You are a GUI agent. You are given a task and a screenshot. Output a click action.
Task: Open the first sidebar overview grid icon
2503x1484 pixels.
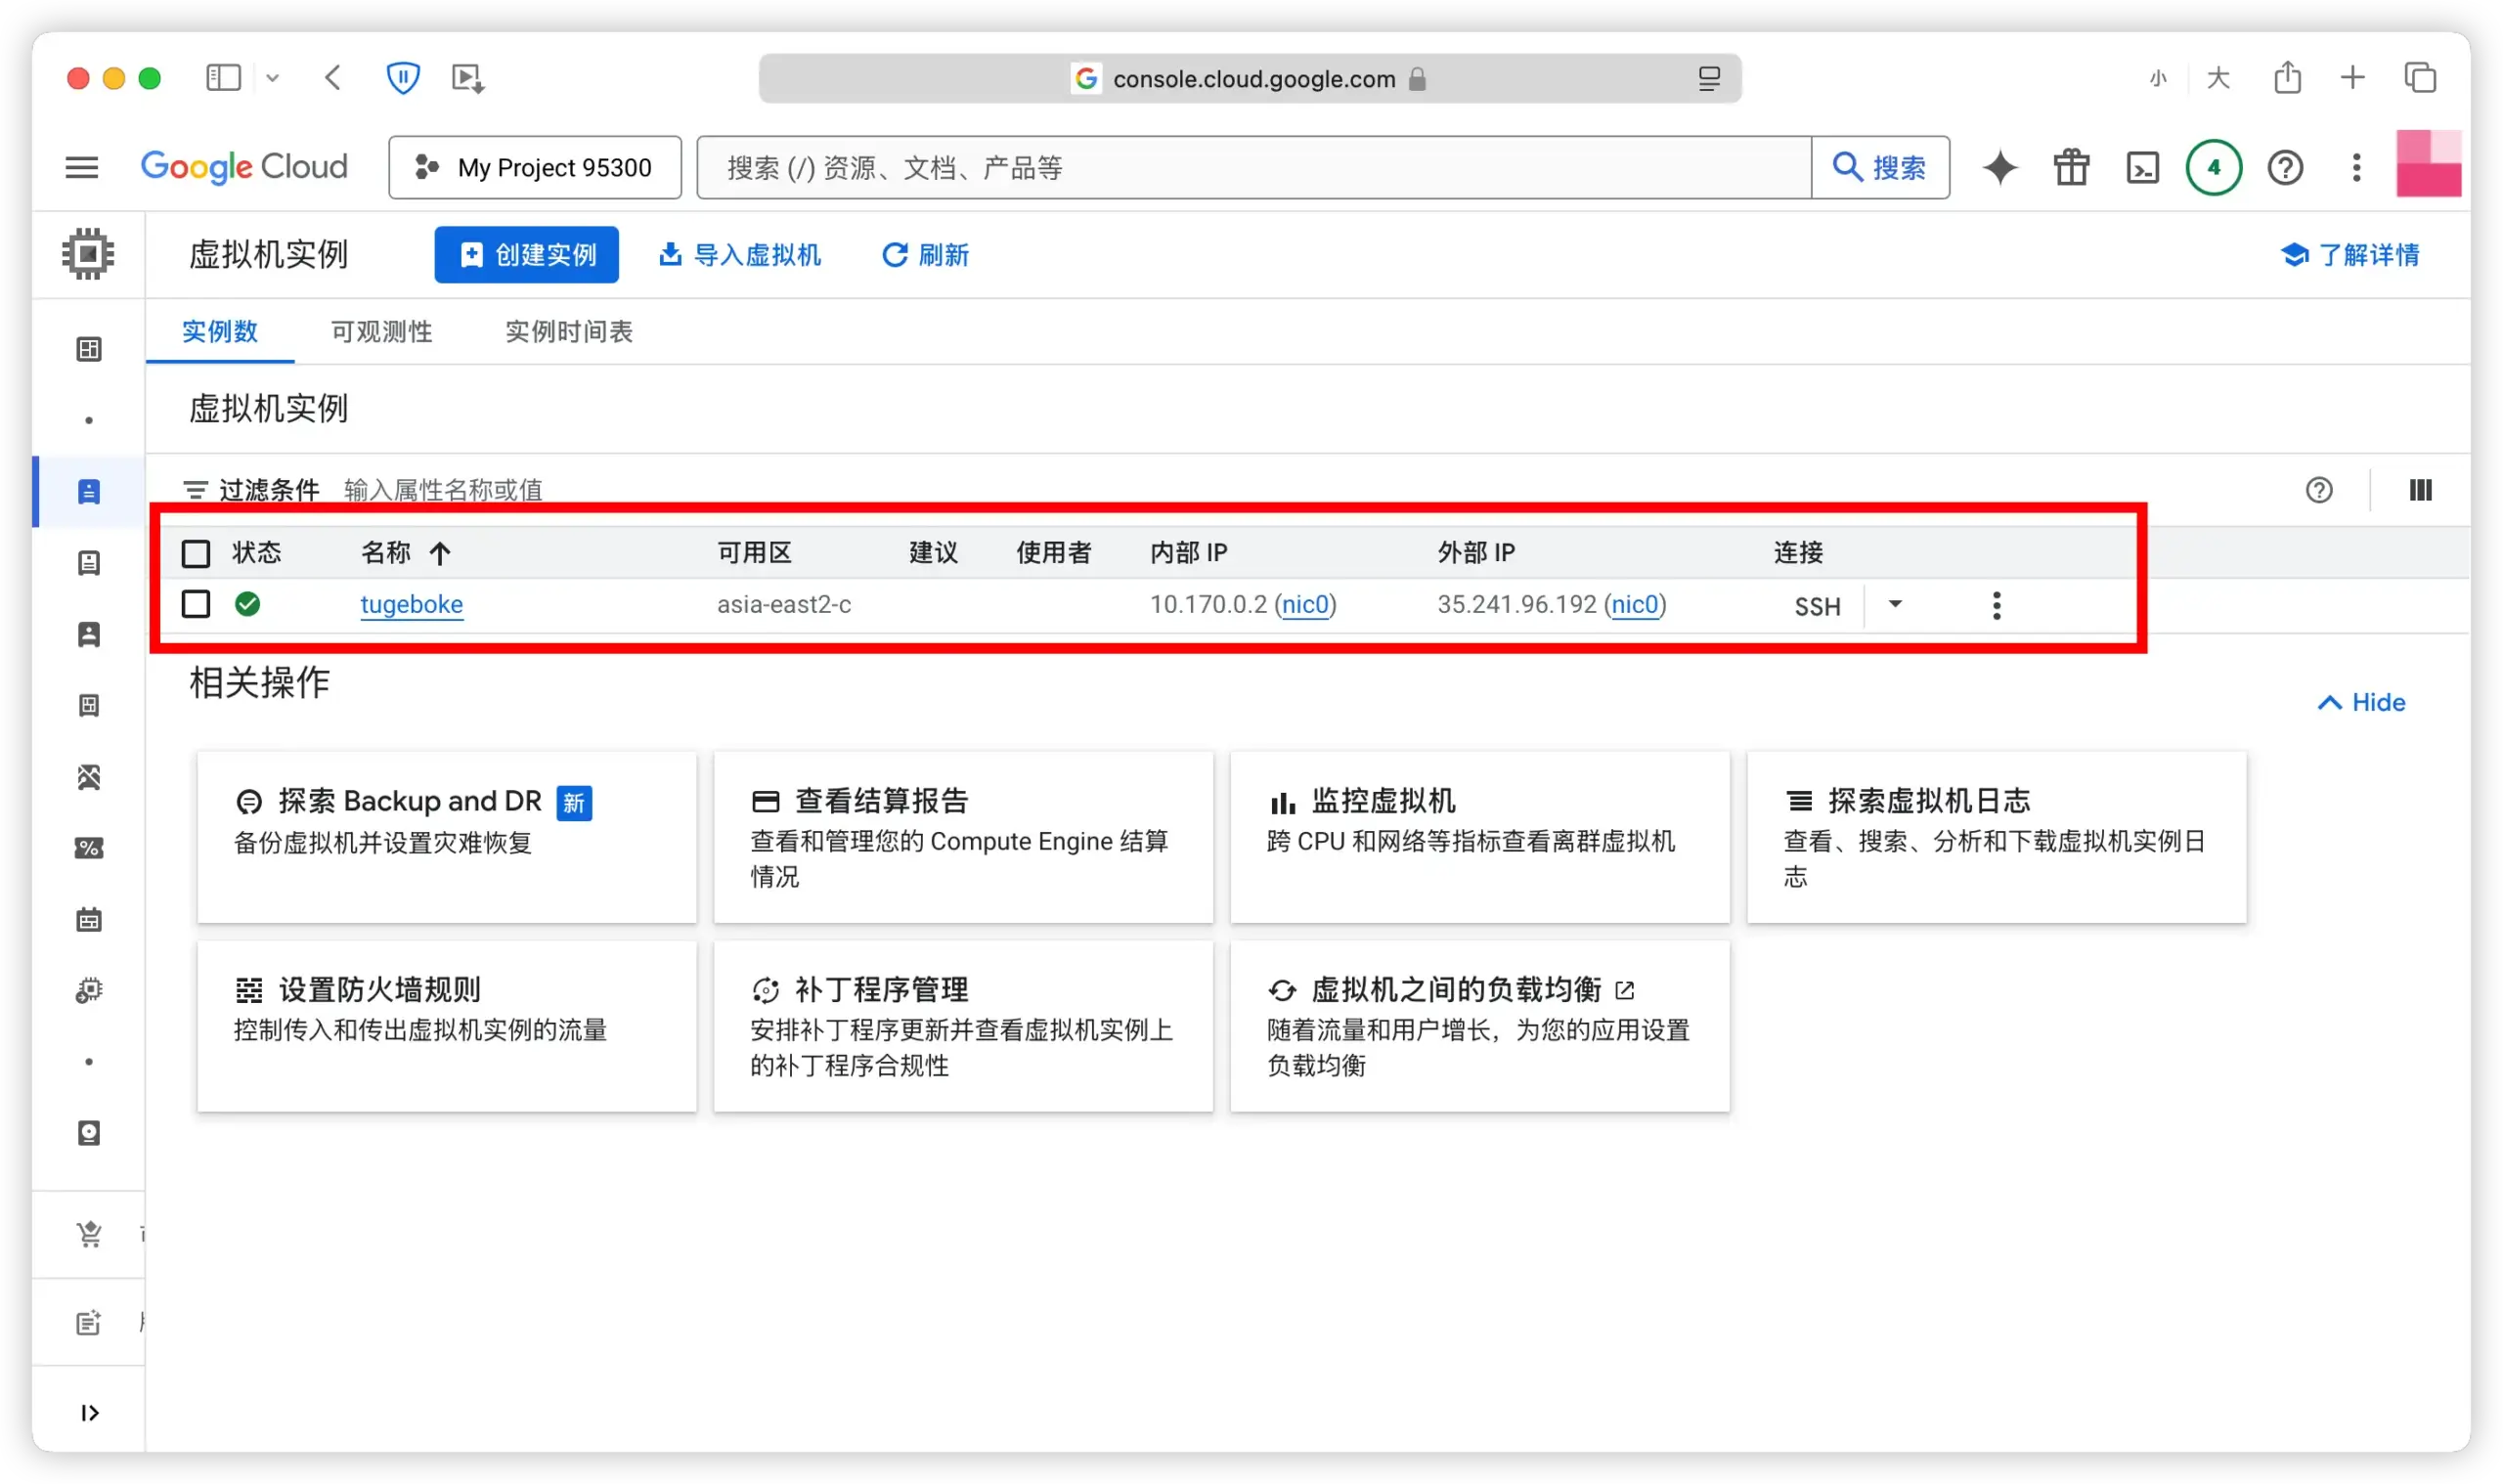pyautogui.click(x=89, y=349)
